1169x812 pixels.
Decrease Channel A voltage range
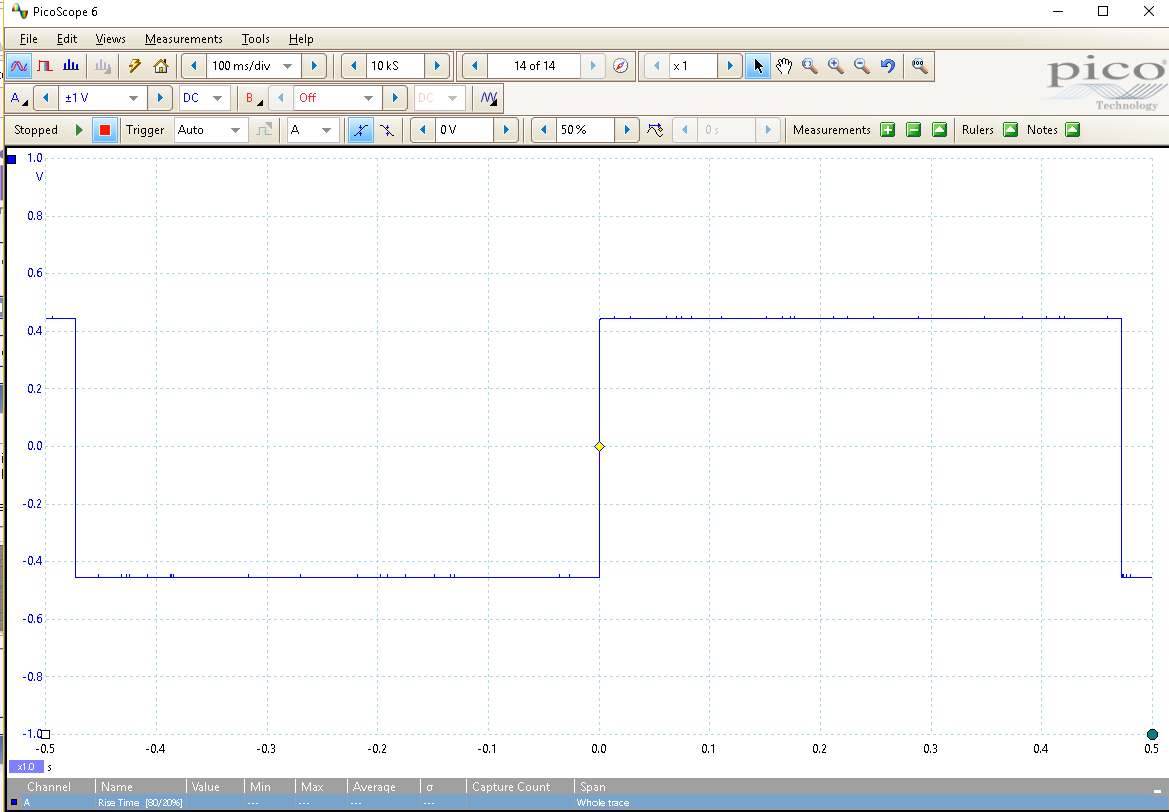46,98
